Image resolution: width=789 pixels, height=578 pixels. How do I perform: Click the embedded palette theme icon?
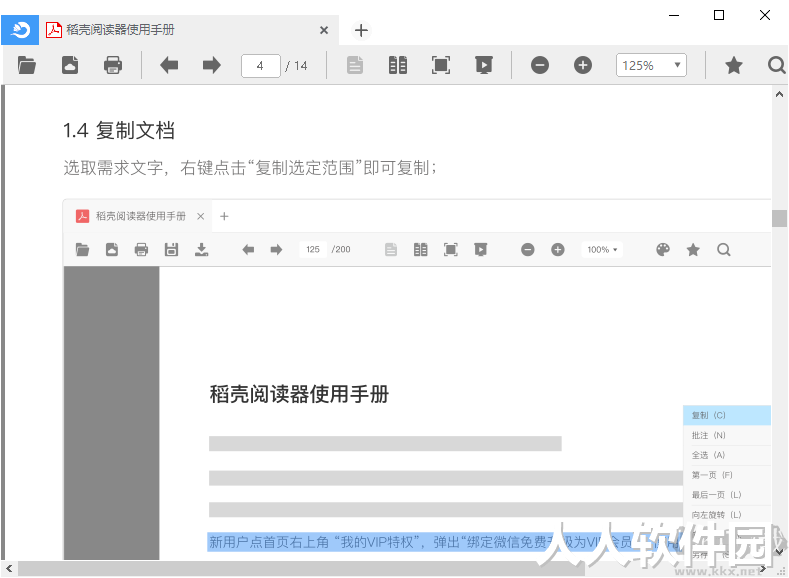point(663,250)
